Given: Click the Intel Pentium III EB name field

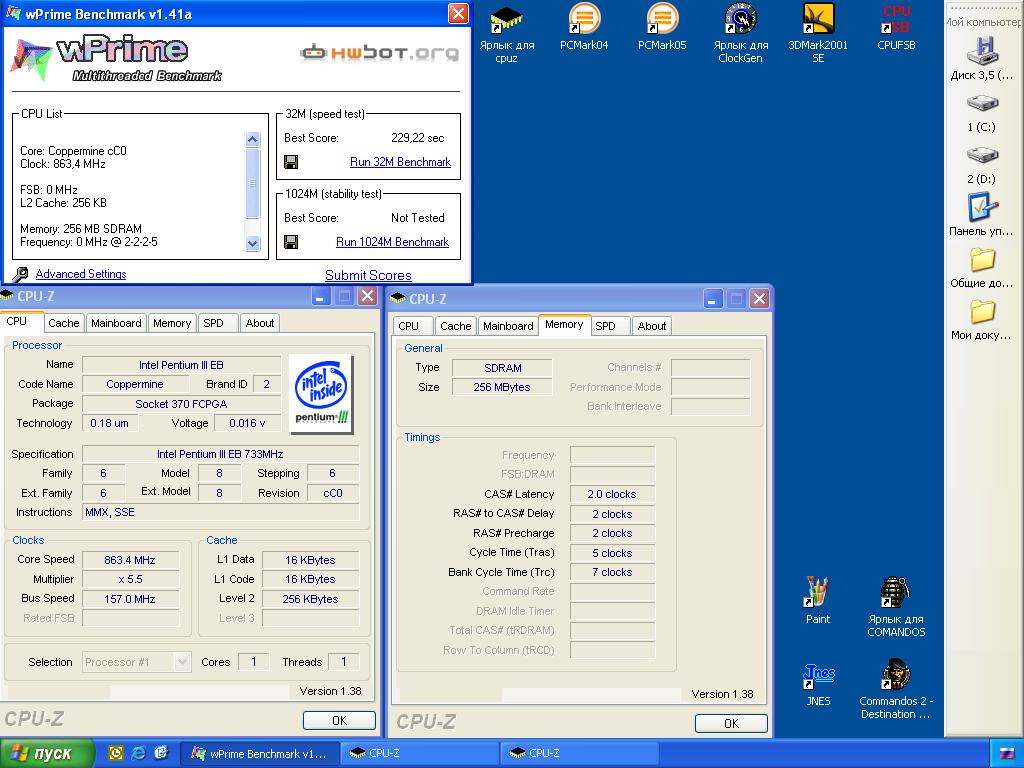Looking at the screenshot, I should point(181,365).
